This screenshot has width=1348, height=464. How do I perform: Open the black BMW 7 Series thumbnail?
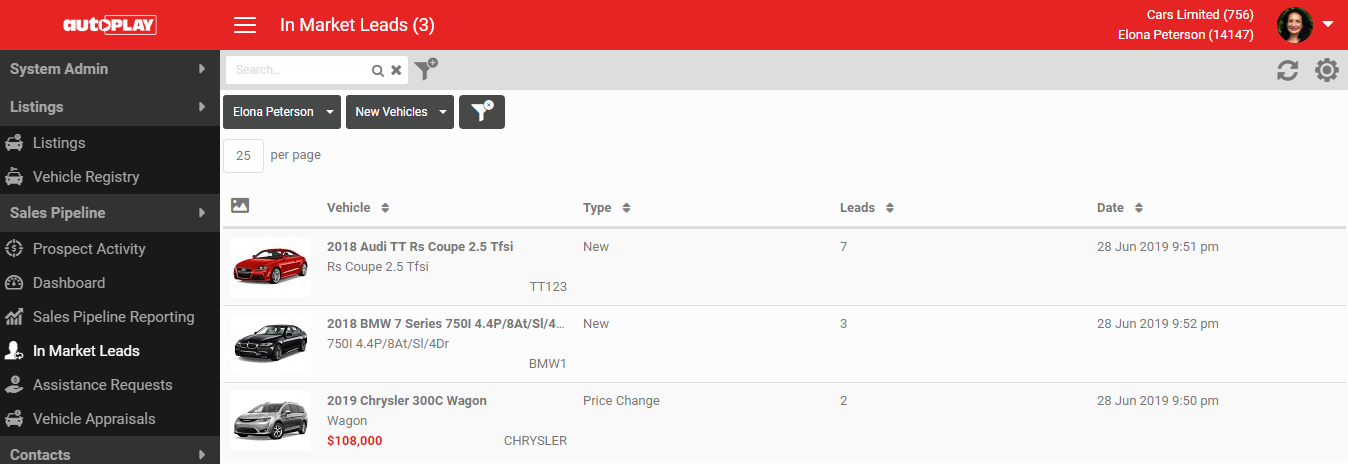coord(270,343)
